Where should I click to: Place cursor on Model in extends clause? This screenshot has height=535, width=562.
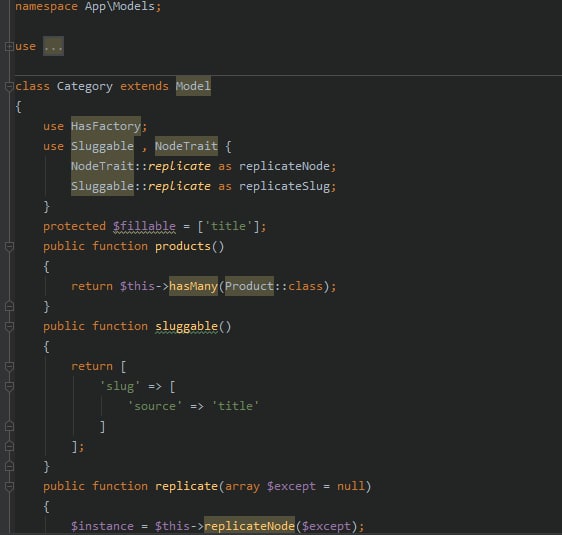pyautogui.click(x=193, y=86)
